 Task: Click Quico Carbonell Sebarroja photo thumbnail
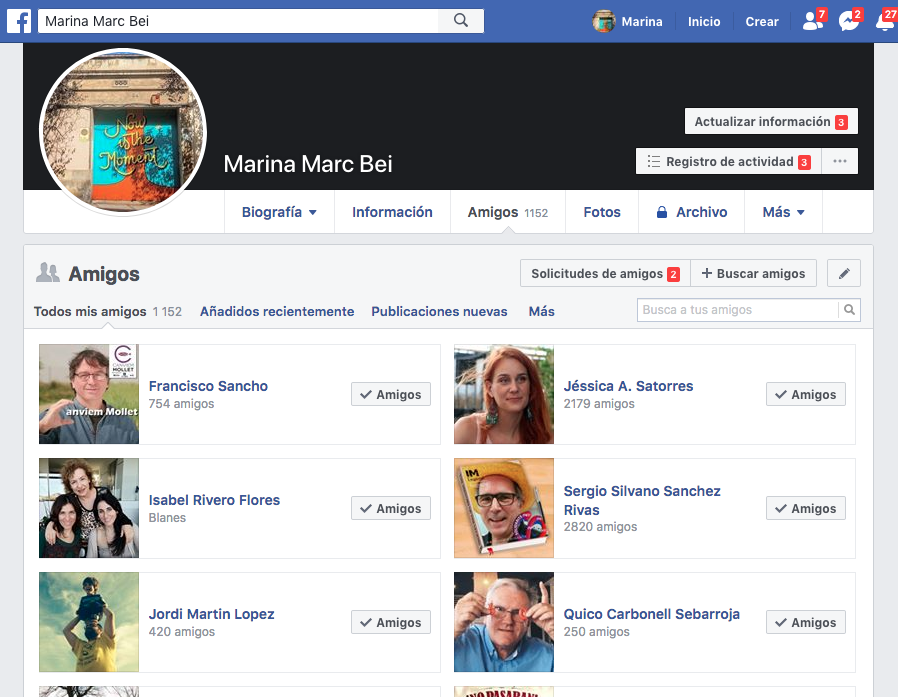[x=504, y=622]
